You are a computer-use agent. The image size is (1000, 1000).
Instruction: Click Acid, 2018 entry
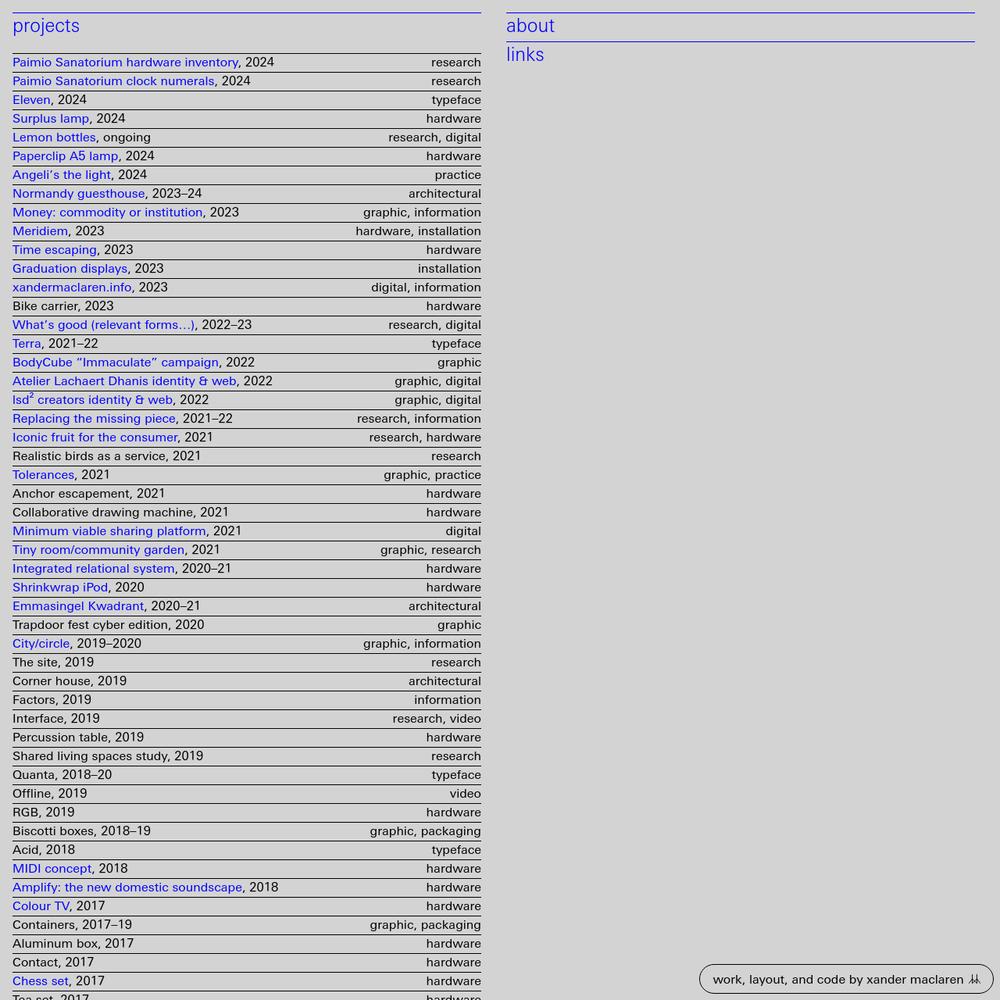pyautogui.click(x=247, y=850)
